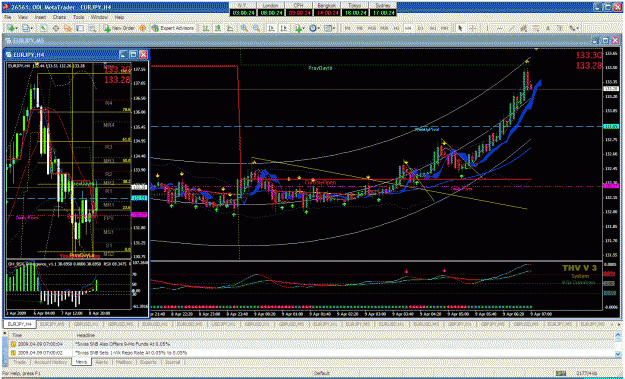The width and height of the screenshot is (625, 379).
Task: Open the Insert menu
Action: (40, 18)
